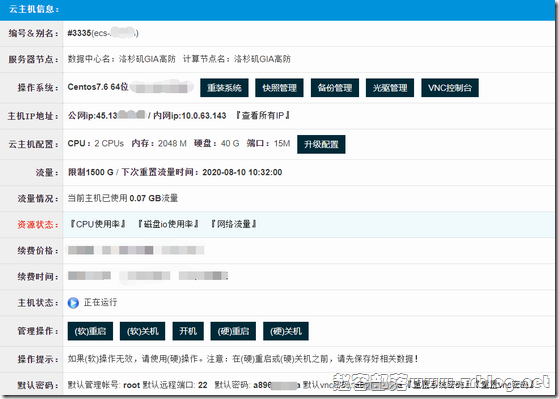The width and height of the screenshot is (559, 399).
Task: Launch the VNC控制台 console
Action: [x=450, y=88]
